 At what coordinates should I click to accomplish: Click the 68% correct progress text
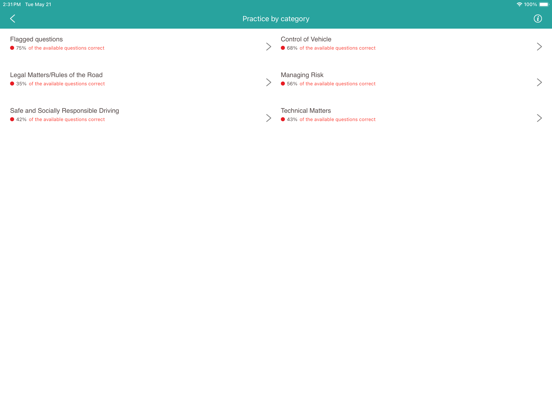(x=331, y=48)
